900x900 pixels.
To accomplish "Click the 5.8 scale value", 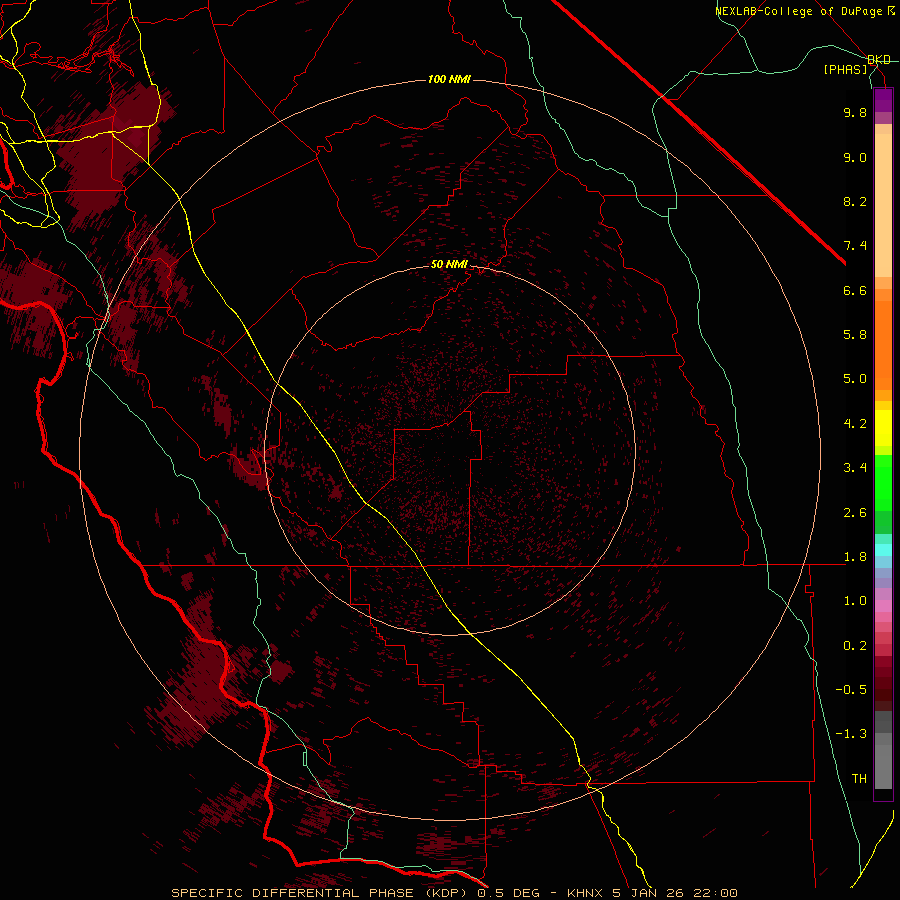I will [x=855, y=335].
